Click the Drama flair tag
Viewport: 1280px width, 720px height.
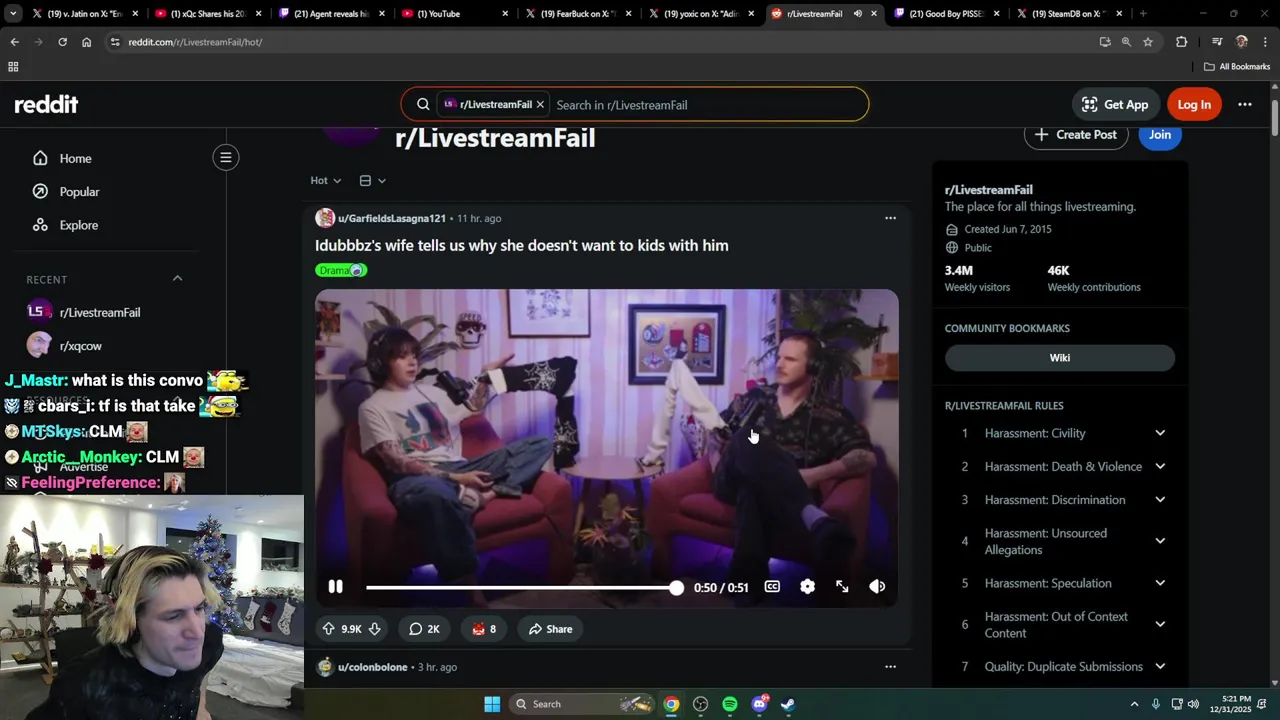pos(341,270)
